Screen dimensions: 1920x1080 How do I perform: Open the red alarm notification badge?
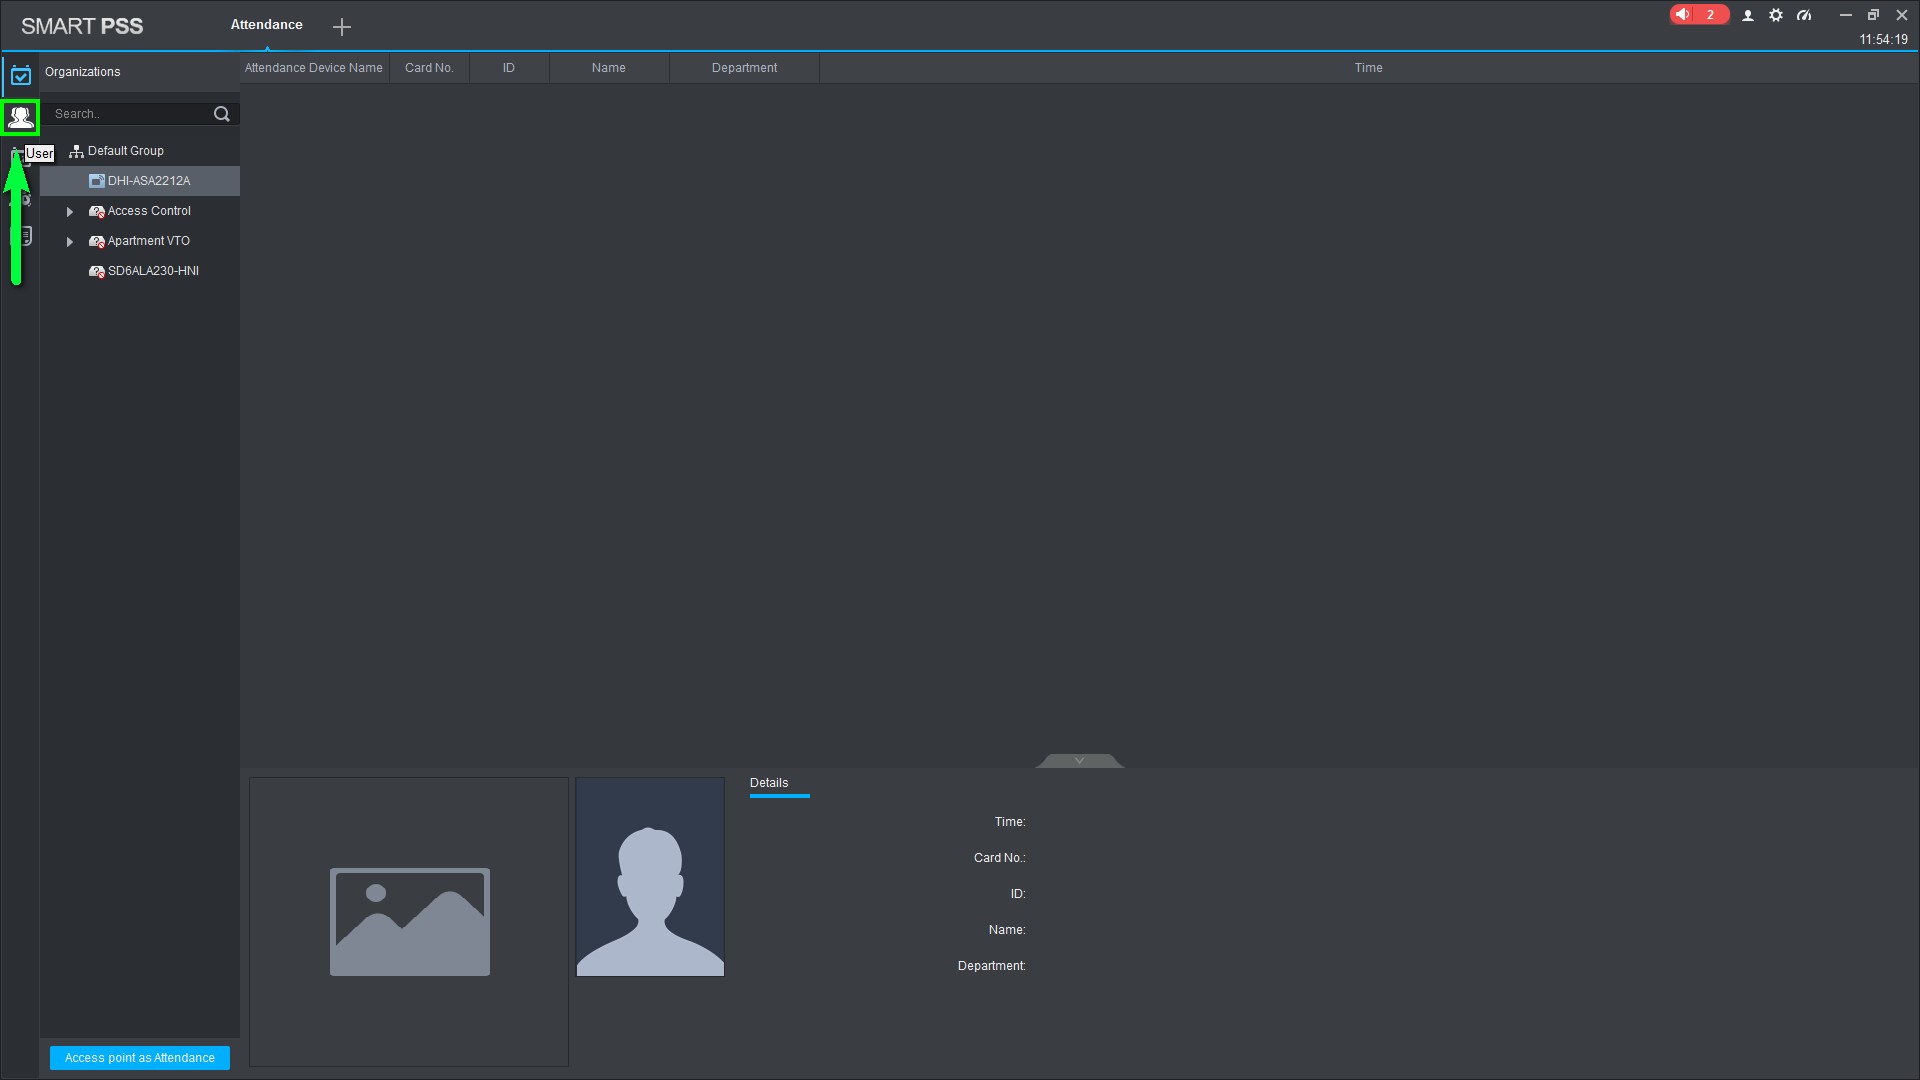click(x=1698, y=15)
